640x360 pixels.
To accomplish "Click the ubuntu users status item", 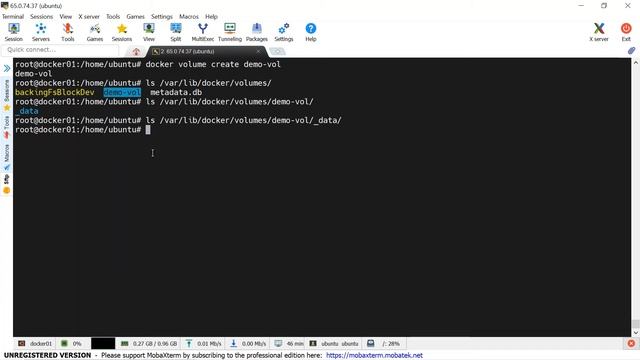I will pos(334,344).
